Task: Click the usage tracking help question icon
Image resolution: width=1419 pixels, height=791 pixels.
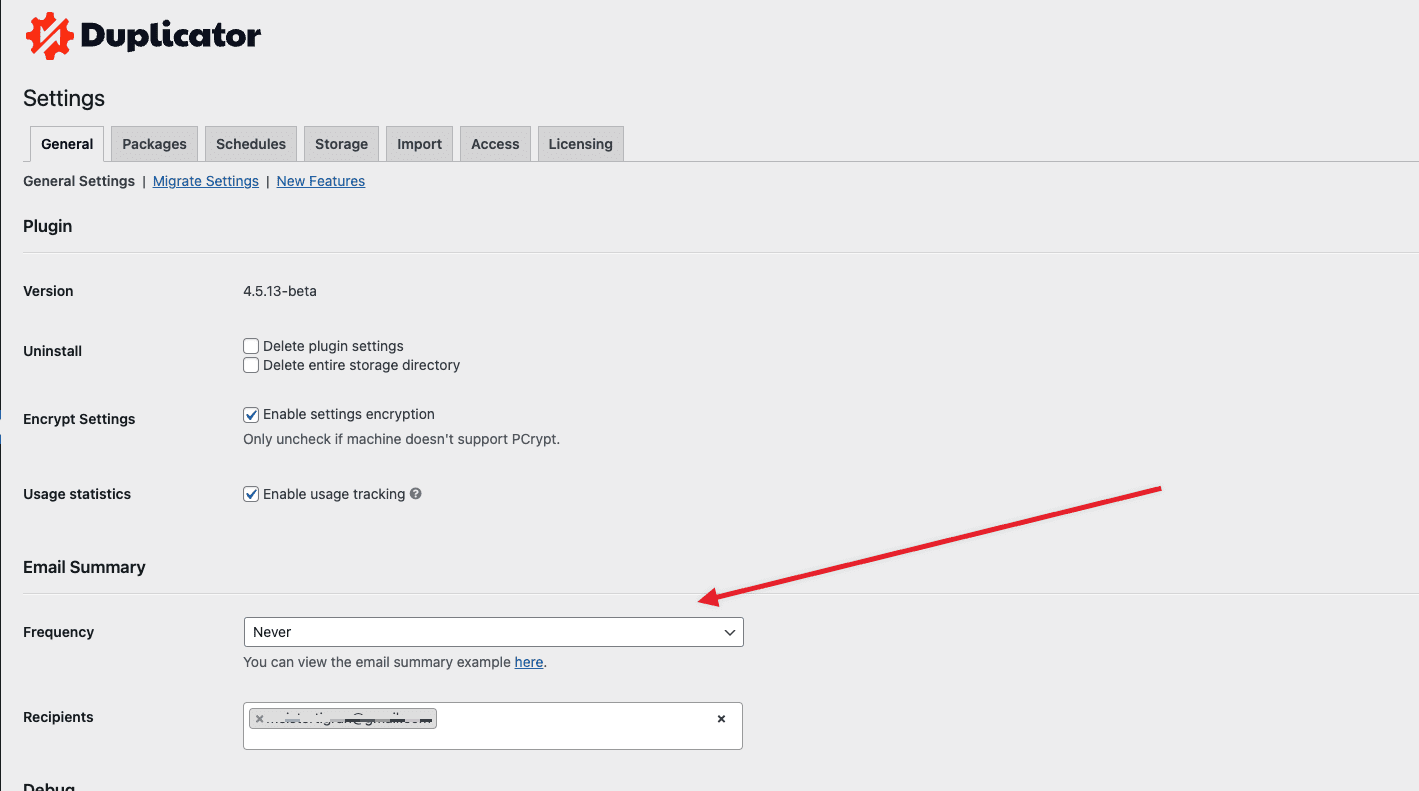Action: tap(416, 494)
